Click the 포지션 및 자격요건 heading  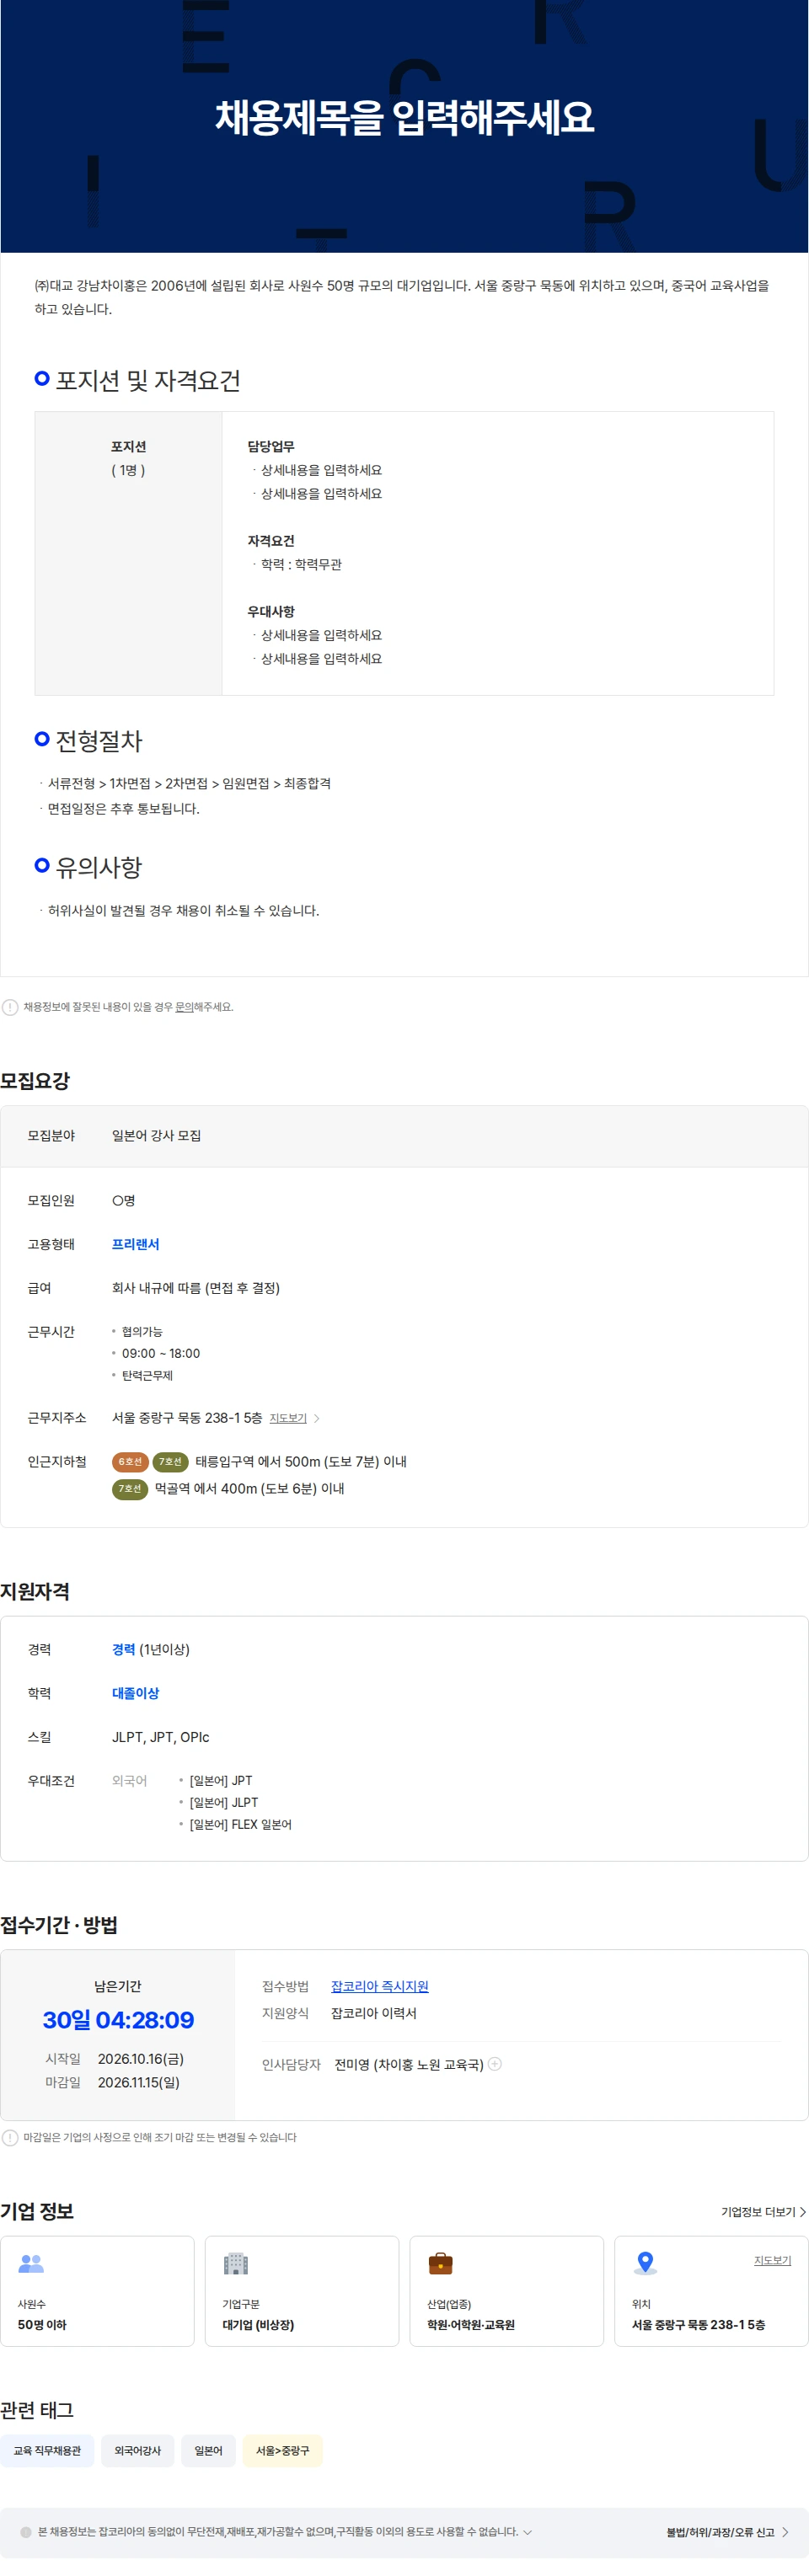(148, 380)
